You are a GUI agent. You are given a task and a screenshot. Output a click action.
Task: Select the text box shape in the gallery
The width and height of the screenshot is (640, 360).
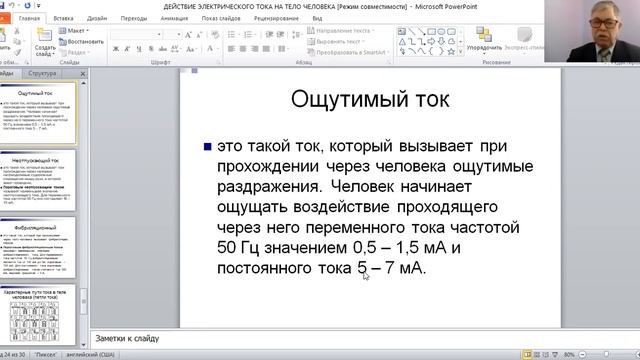click(x=402, y=31)
